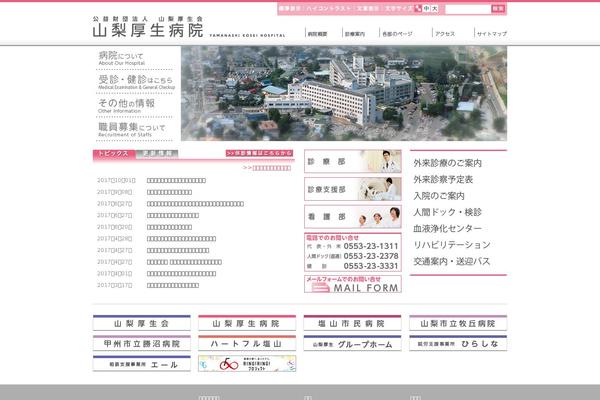
Task: Click the 山梨市立牧丘病院 footer banner
Action: pos(458,323)
